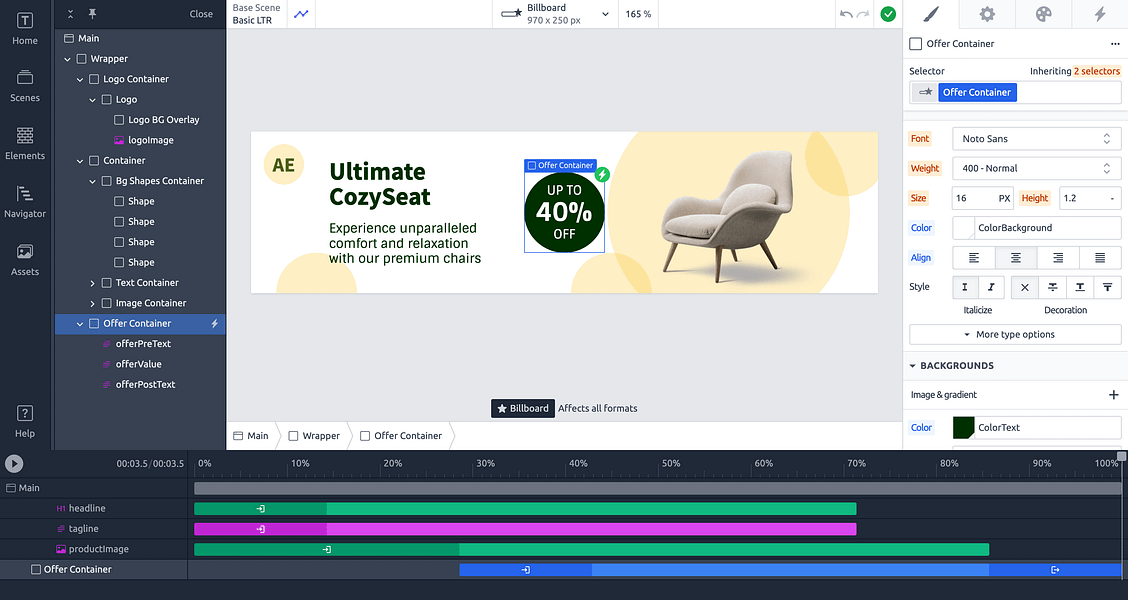Close the navigator panel
This screenshot has height=600, width=1128.
tap(201, 14)
